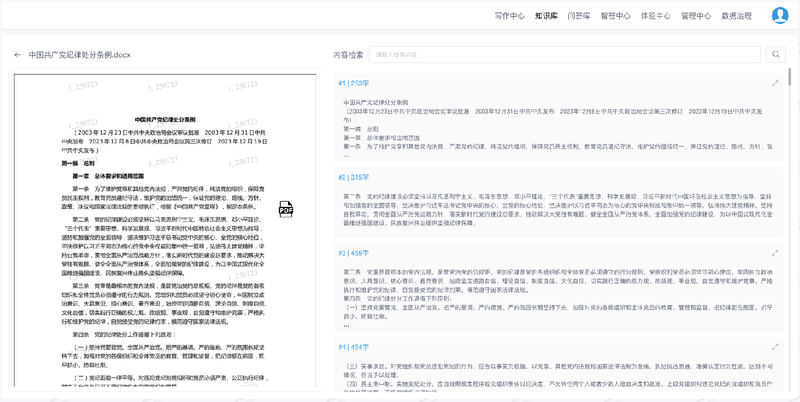The width and height of the screenshot is (800, 402).
Task: Navigate to 数据治理 in the top bar
Action: pyautogui.click(x=736, y=16)
